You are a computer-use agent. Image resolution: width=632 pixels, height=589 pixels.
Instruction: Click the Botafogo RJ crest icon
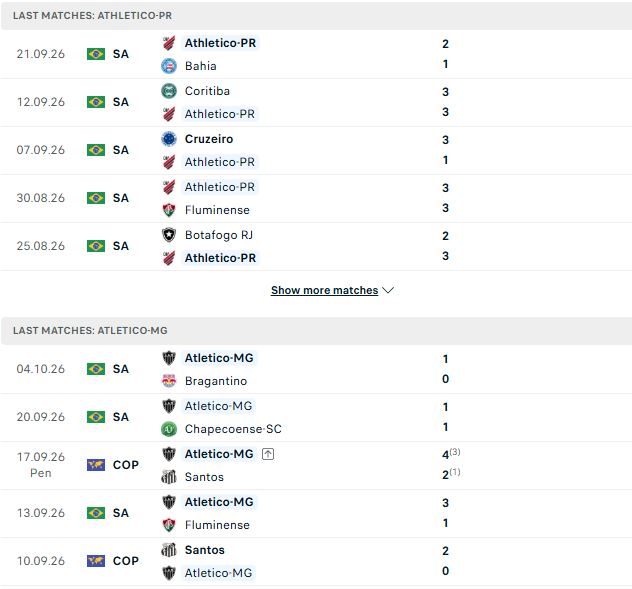(169, 235)
